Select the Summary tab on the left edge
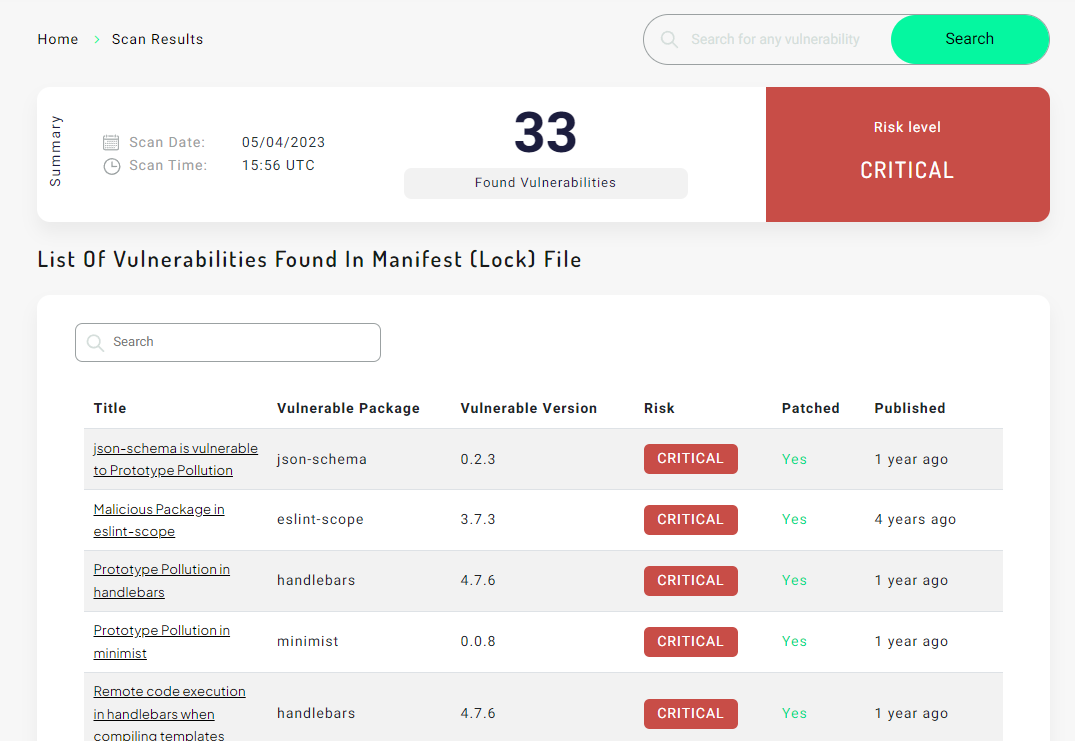Viewport: 1075px width, 741px height. [55, 148]
